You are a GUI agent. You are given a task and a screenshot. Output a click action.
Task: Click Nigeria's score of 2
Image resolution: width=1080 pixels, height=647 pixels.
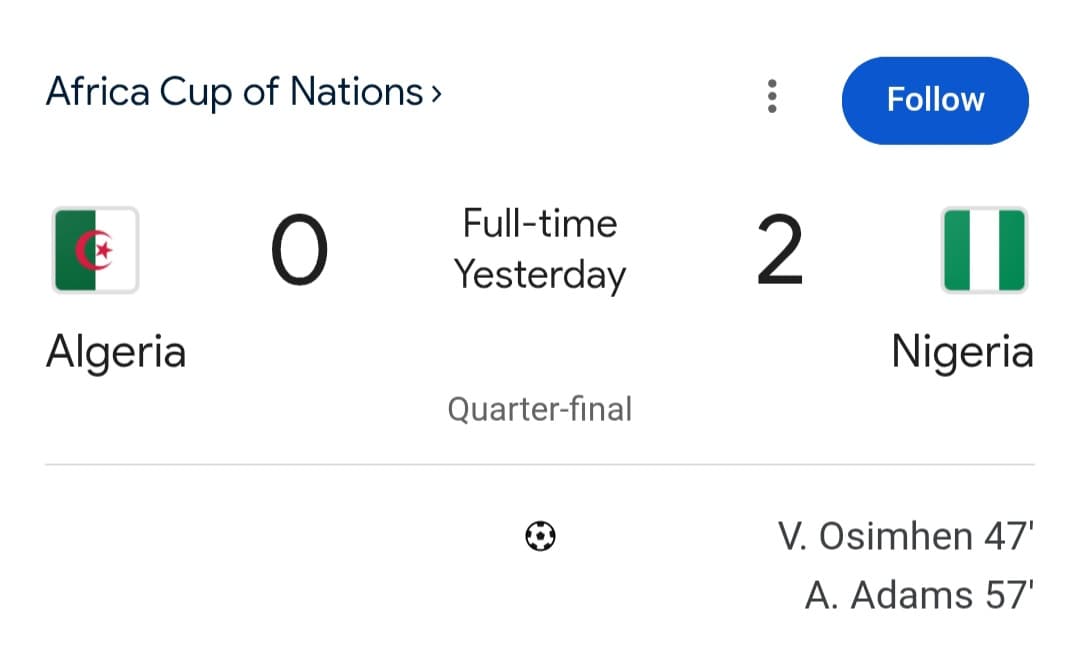(x=781, y=250)
